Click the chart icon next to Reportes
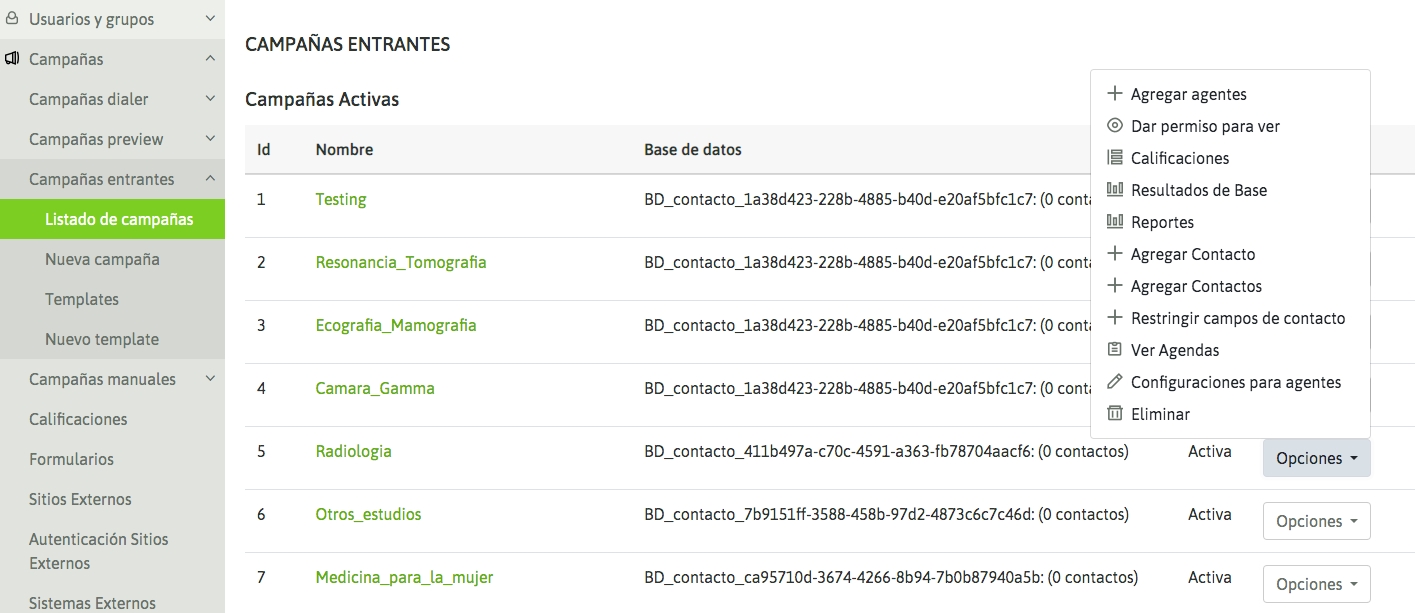This screenshot has height=613, width=1428. click(1115, 222)
